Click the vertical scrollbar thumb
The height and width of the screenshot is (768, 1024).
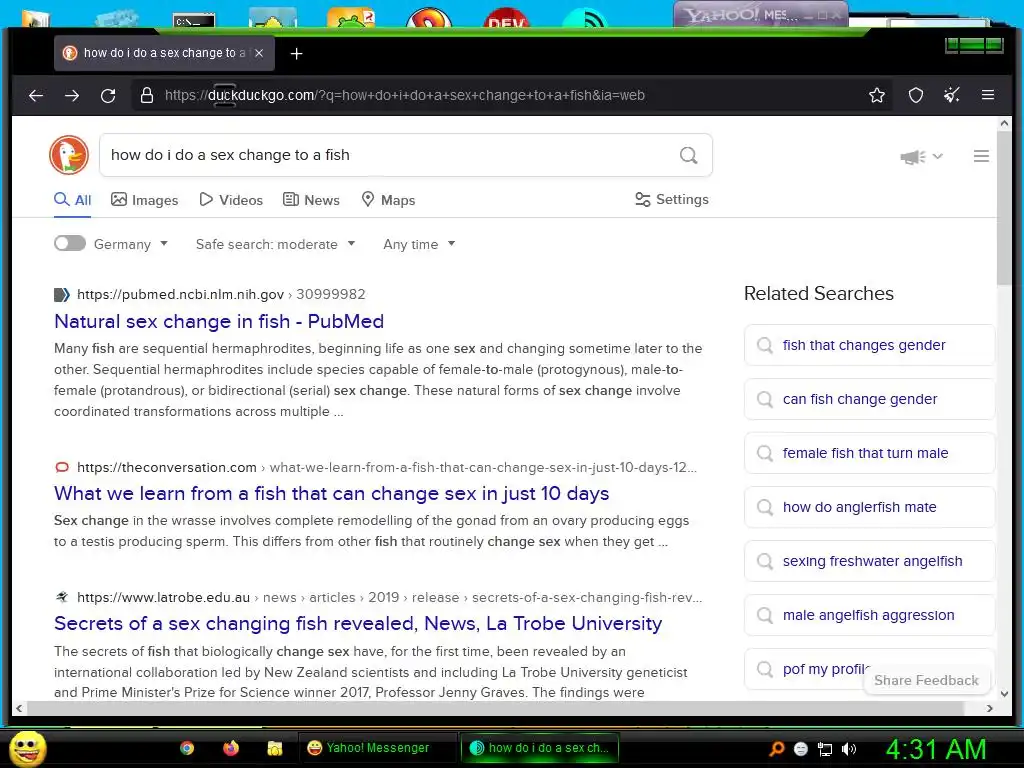coord(1004,208)
